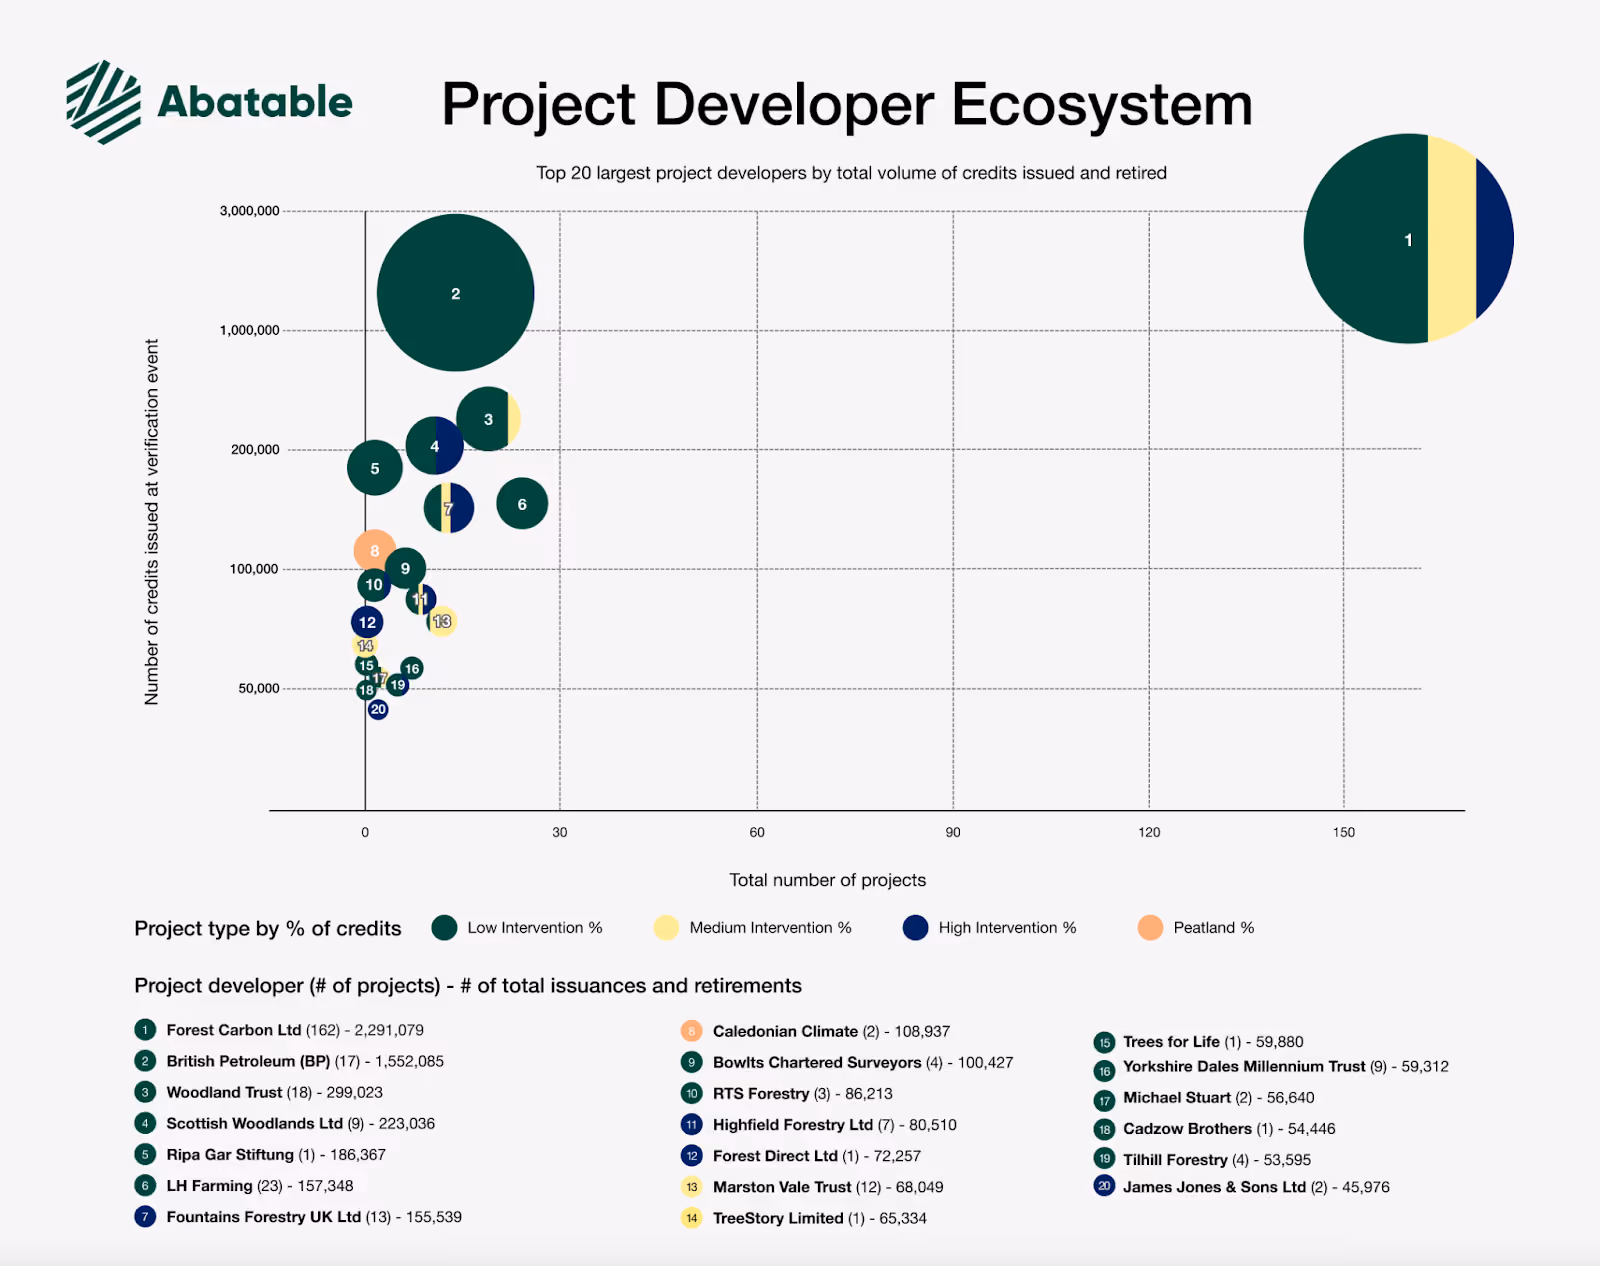The height and width of the screenshot is (1266, 1600).
Task: Click 'Marston Vale Trust' legend text
Action: pyautogui.click(x=782, y=1187)
